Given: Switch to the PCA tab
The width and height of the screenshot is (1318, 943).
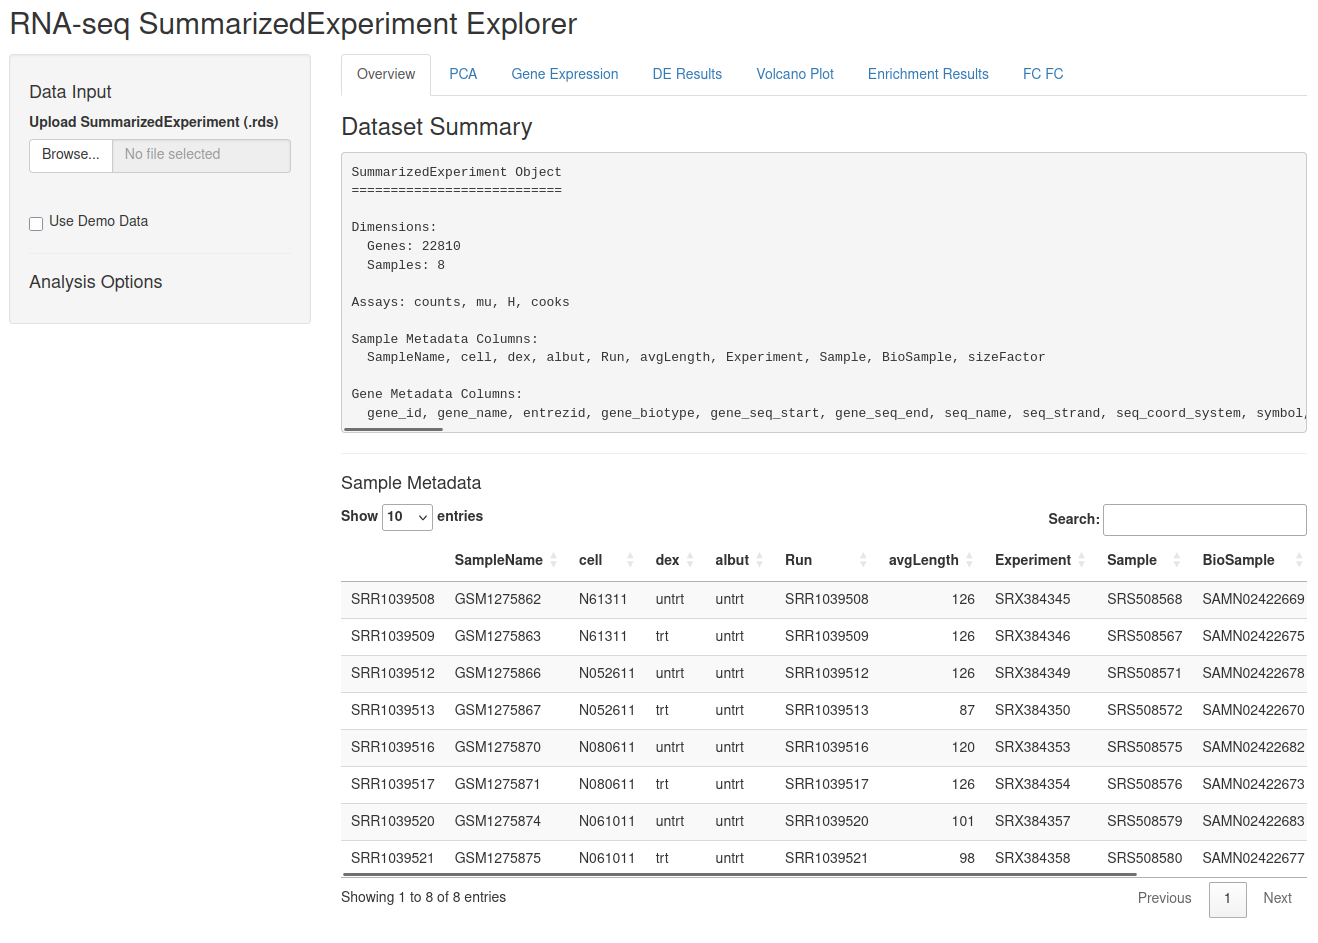Looking at the screenshot, I should click(463, 74).
